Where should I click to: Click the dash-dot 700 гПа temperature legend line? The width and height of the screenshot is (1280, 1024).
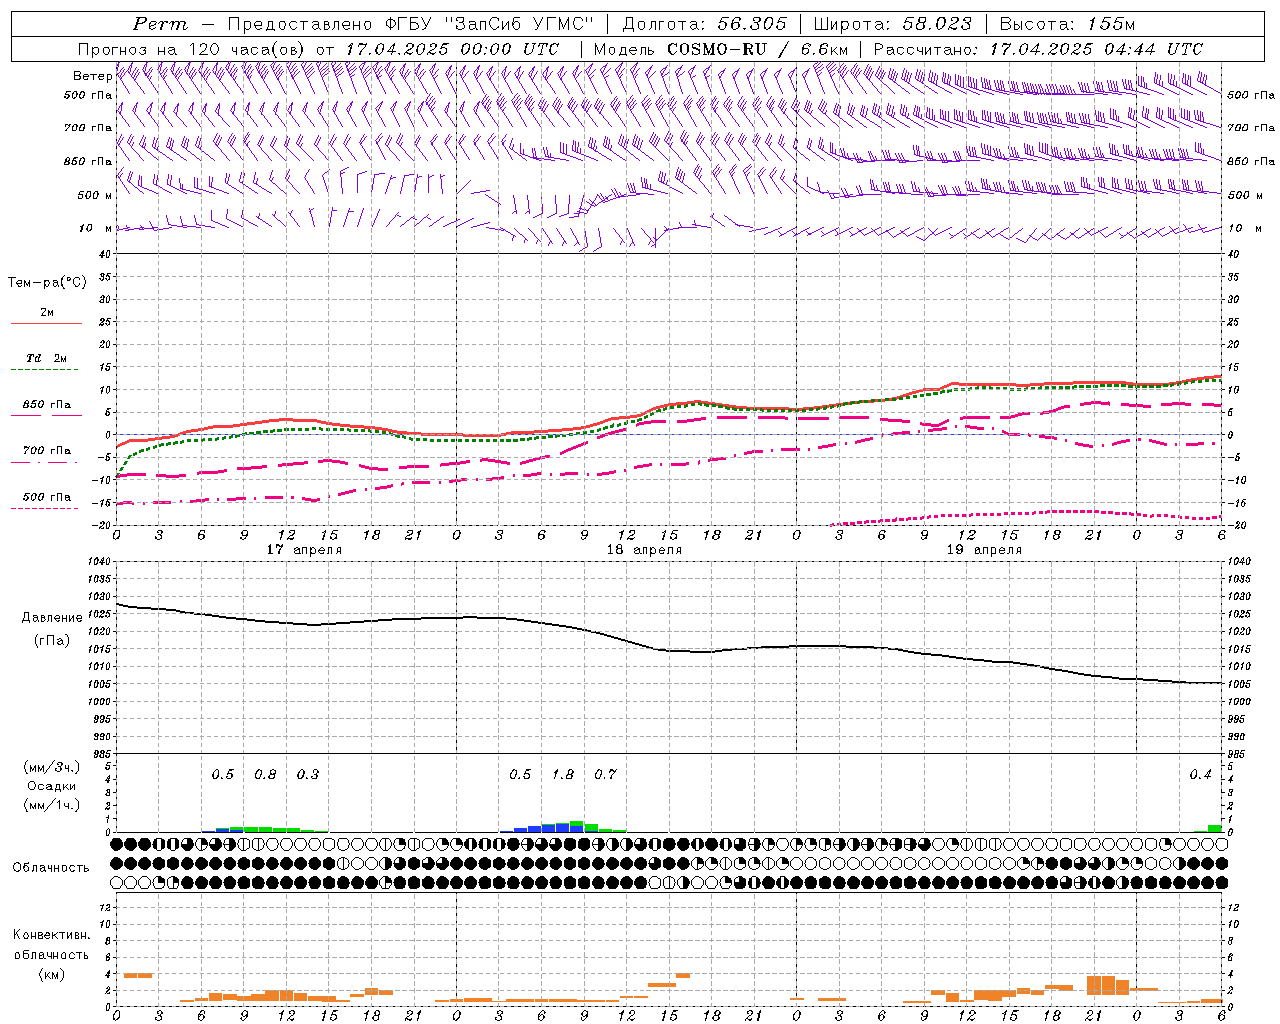point(44,462)
